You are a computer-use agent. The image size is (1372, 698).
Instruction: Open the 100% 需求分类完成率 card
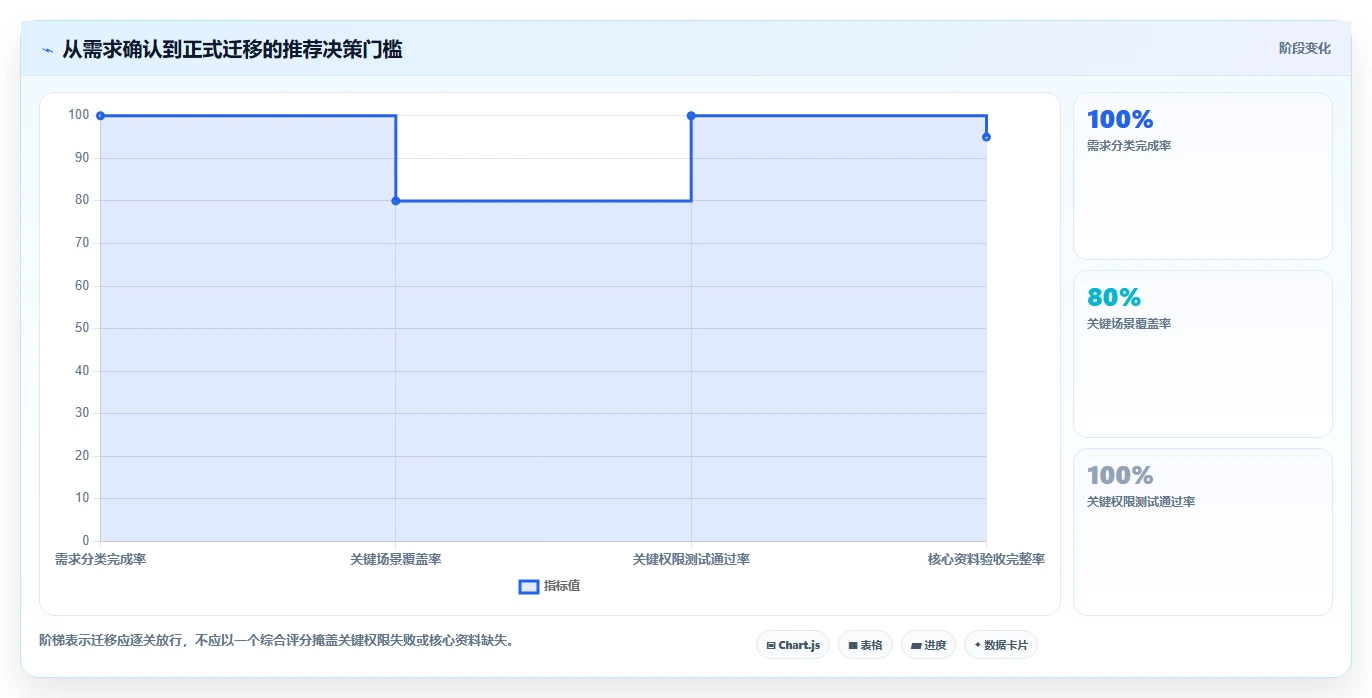point(1202,176)
